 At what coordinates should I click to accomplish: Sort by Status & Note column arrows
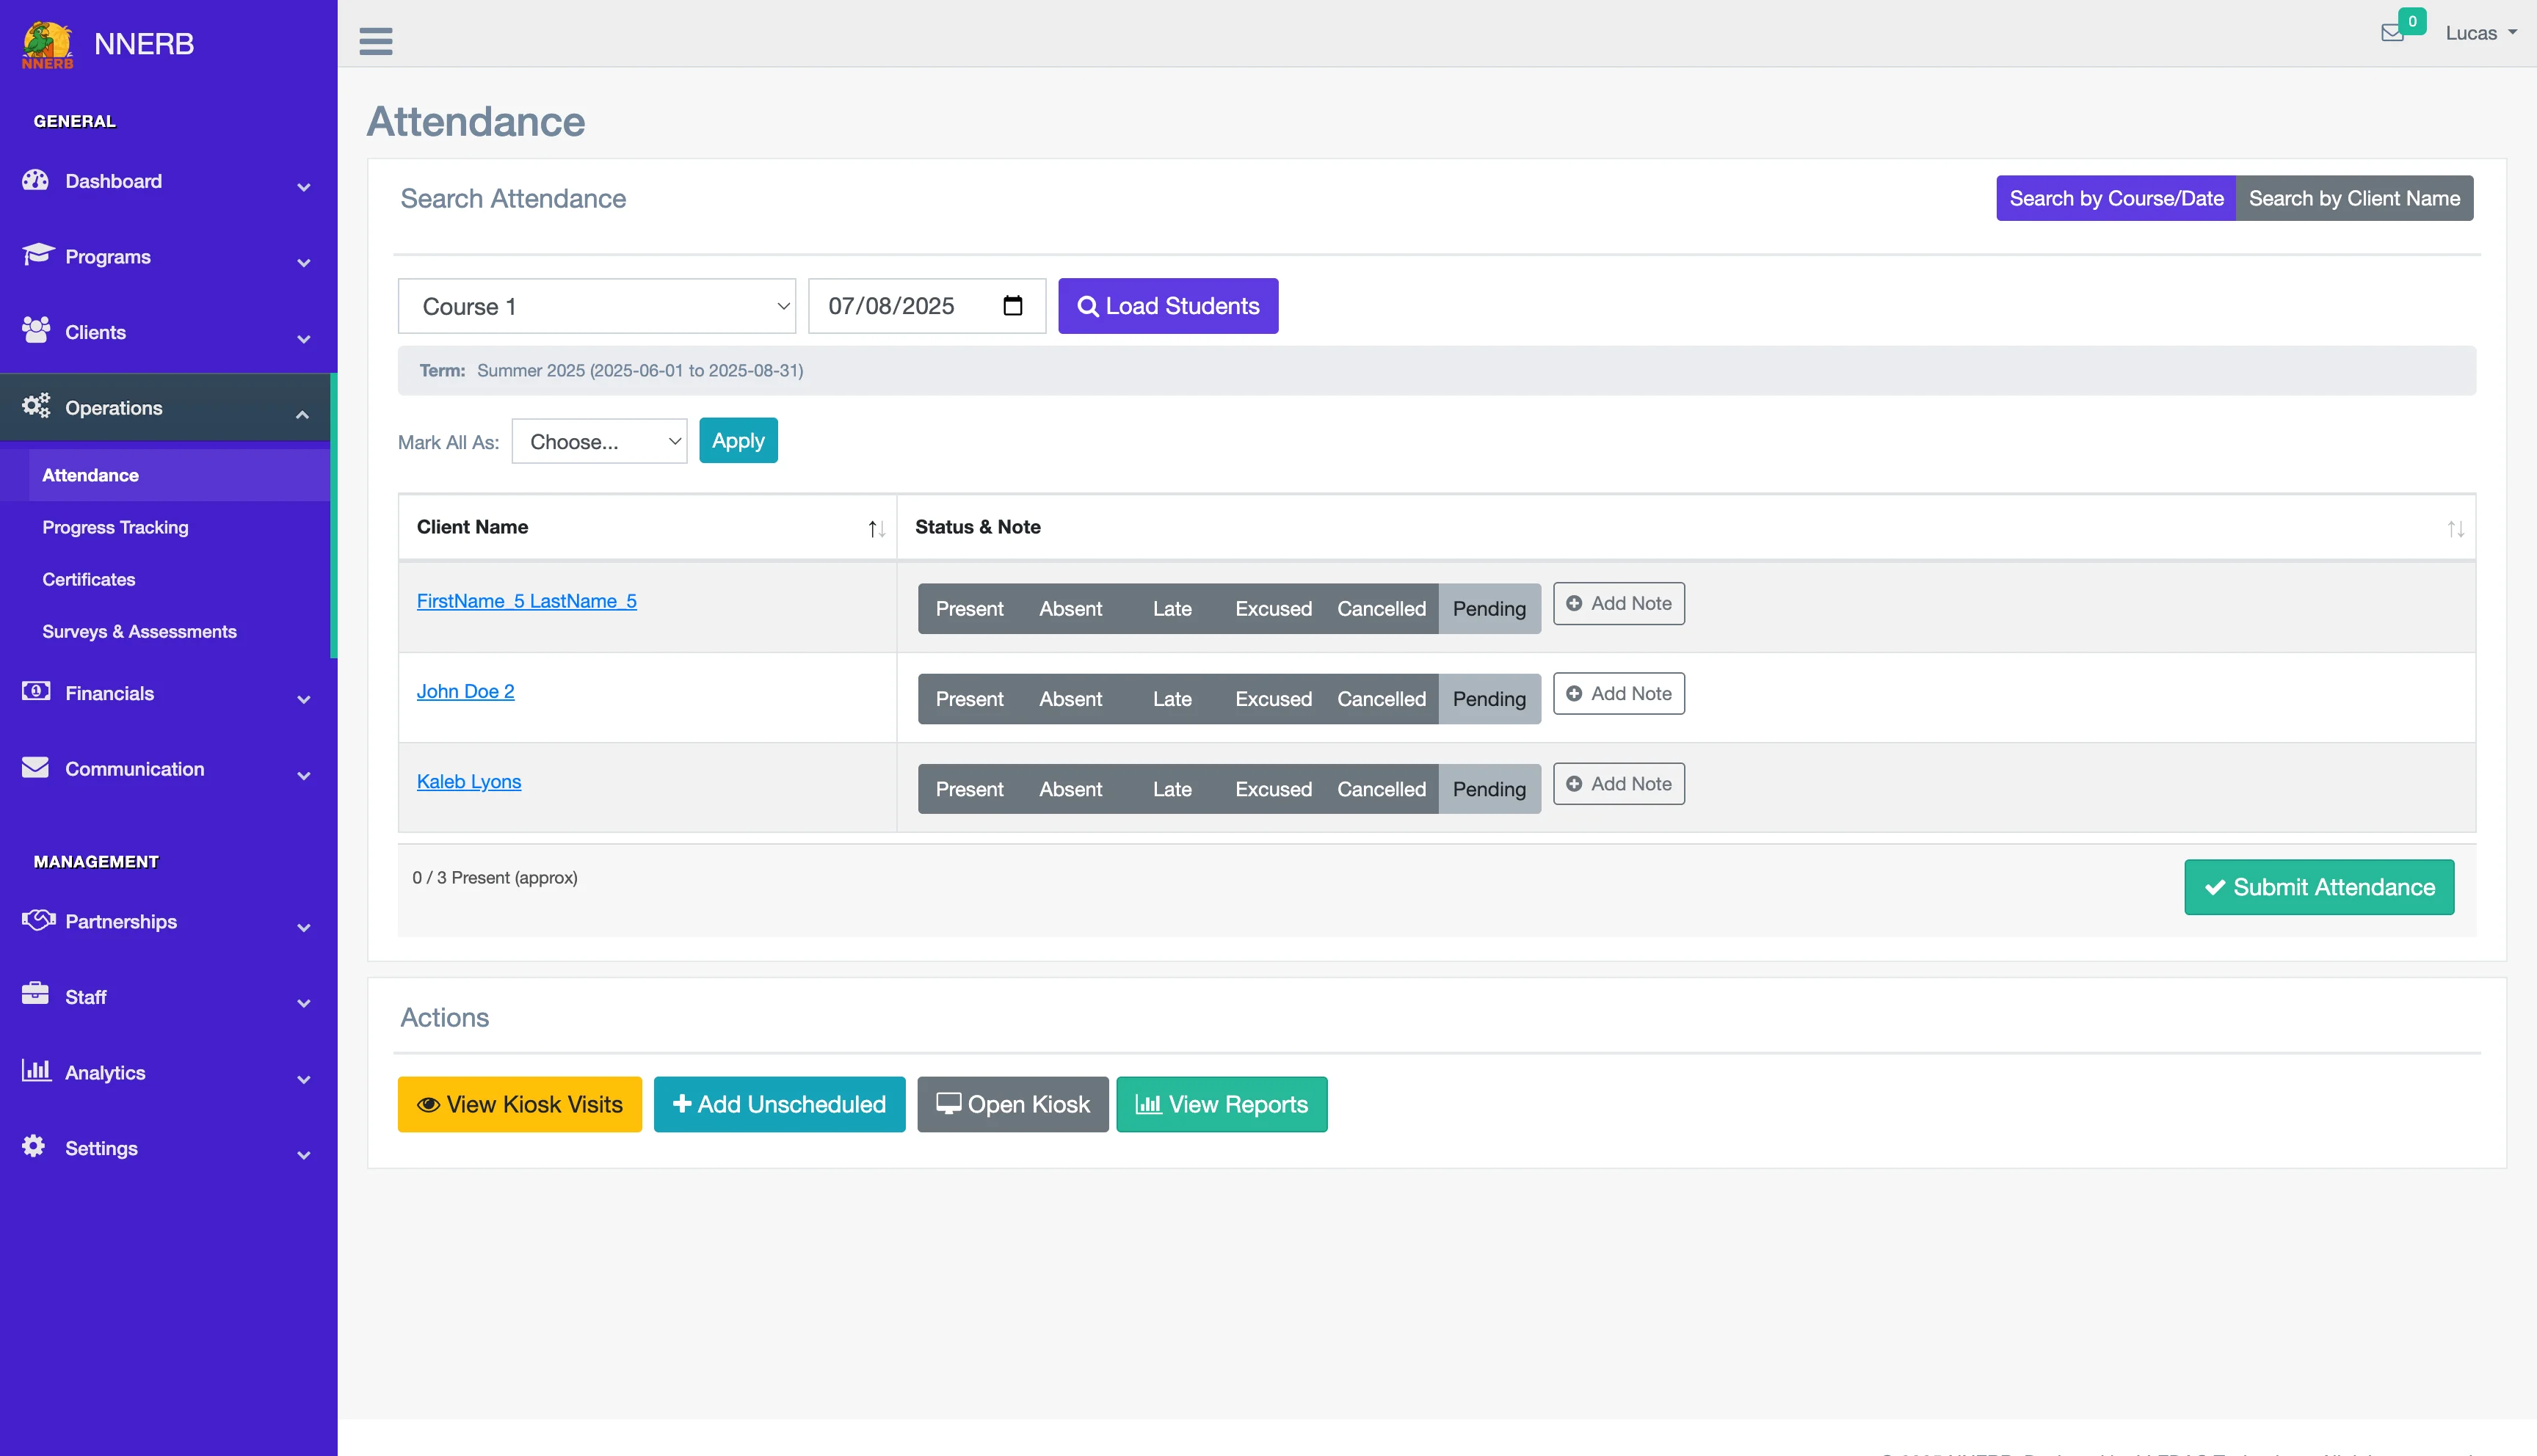[x=2455, y=529]
